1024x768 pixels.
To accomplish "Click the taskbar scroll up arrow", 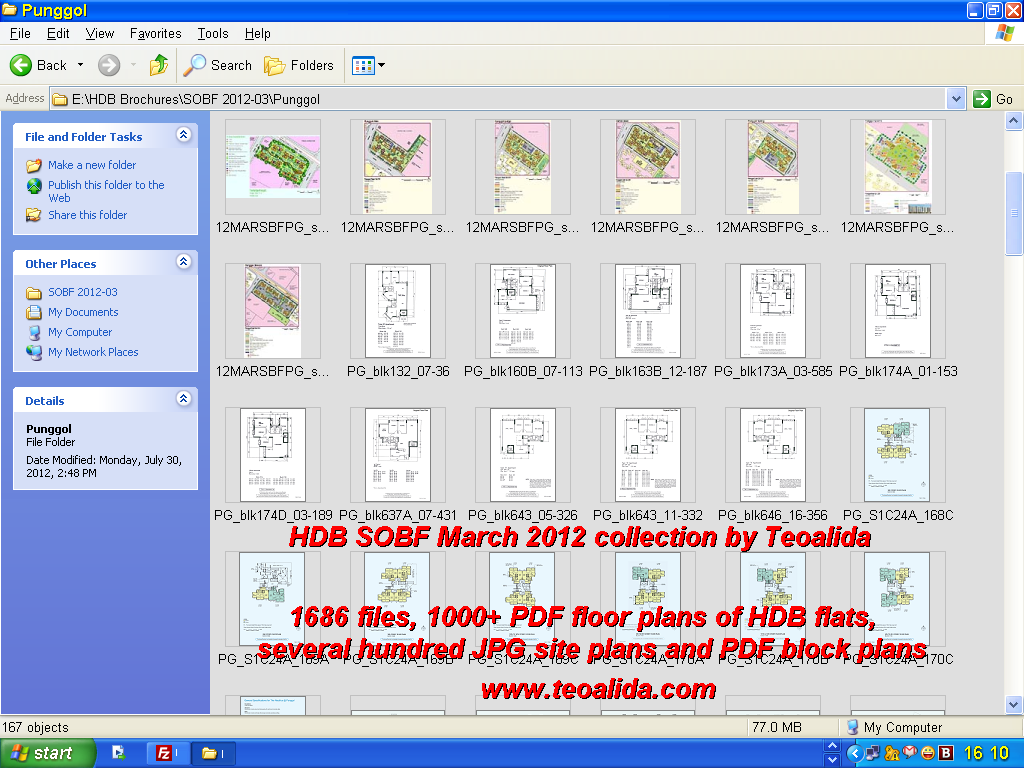I will pos(832,746).
